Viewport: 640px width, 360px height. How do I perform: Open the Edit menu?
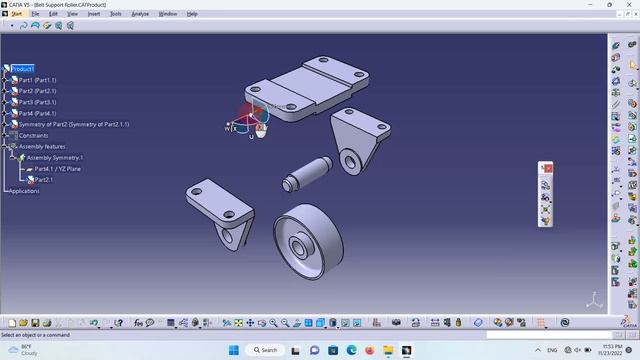pyautogui.click(x=53, y=14)
